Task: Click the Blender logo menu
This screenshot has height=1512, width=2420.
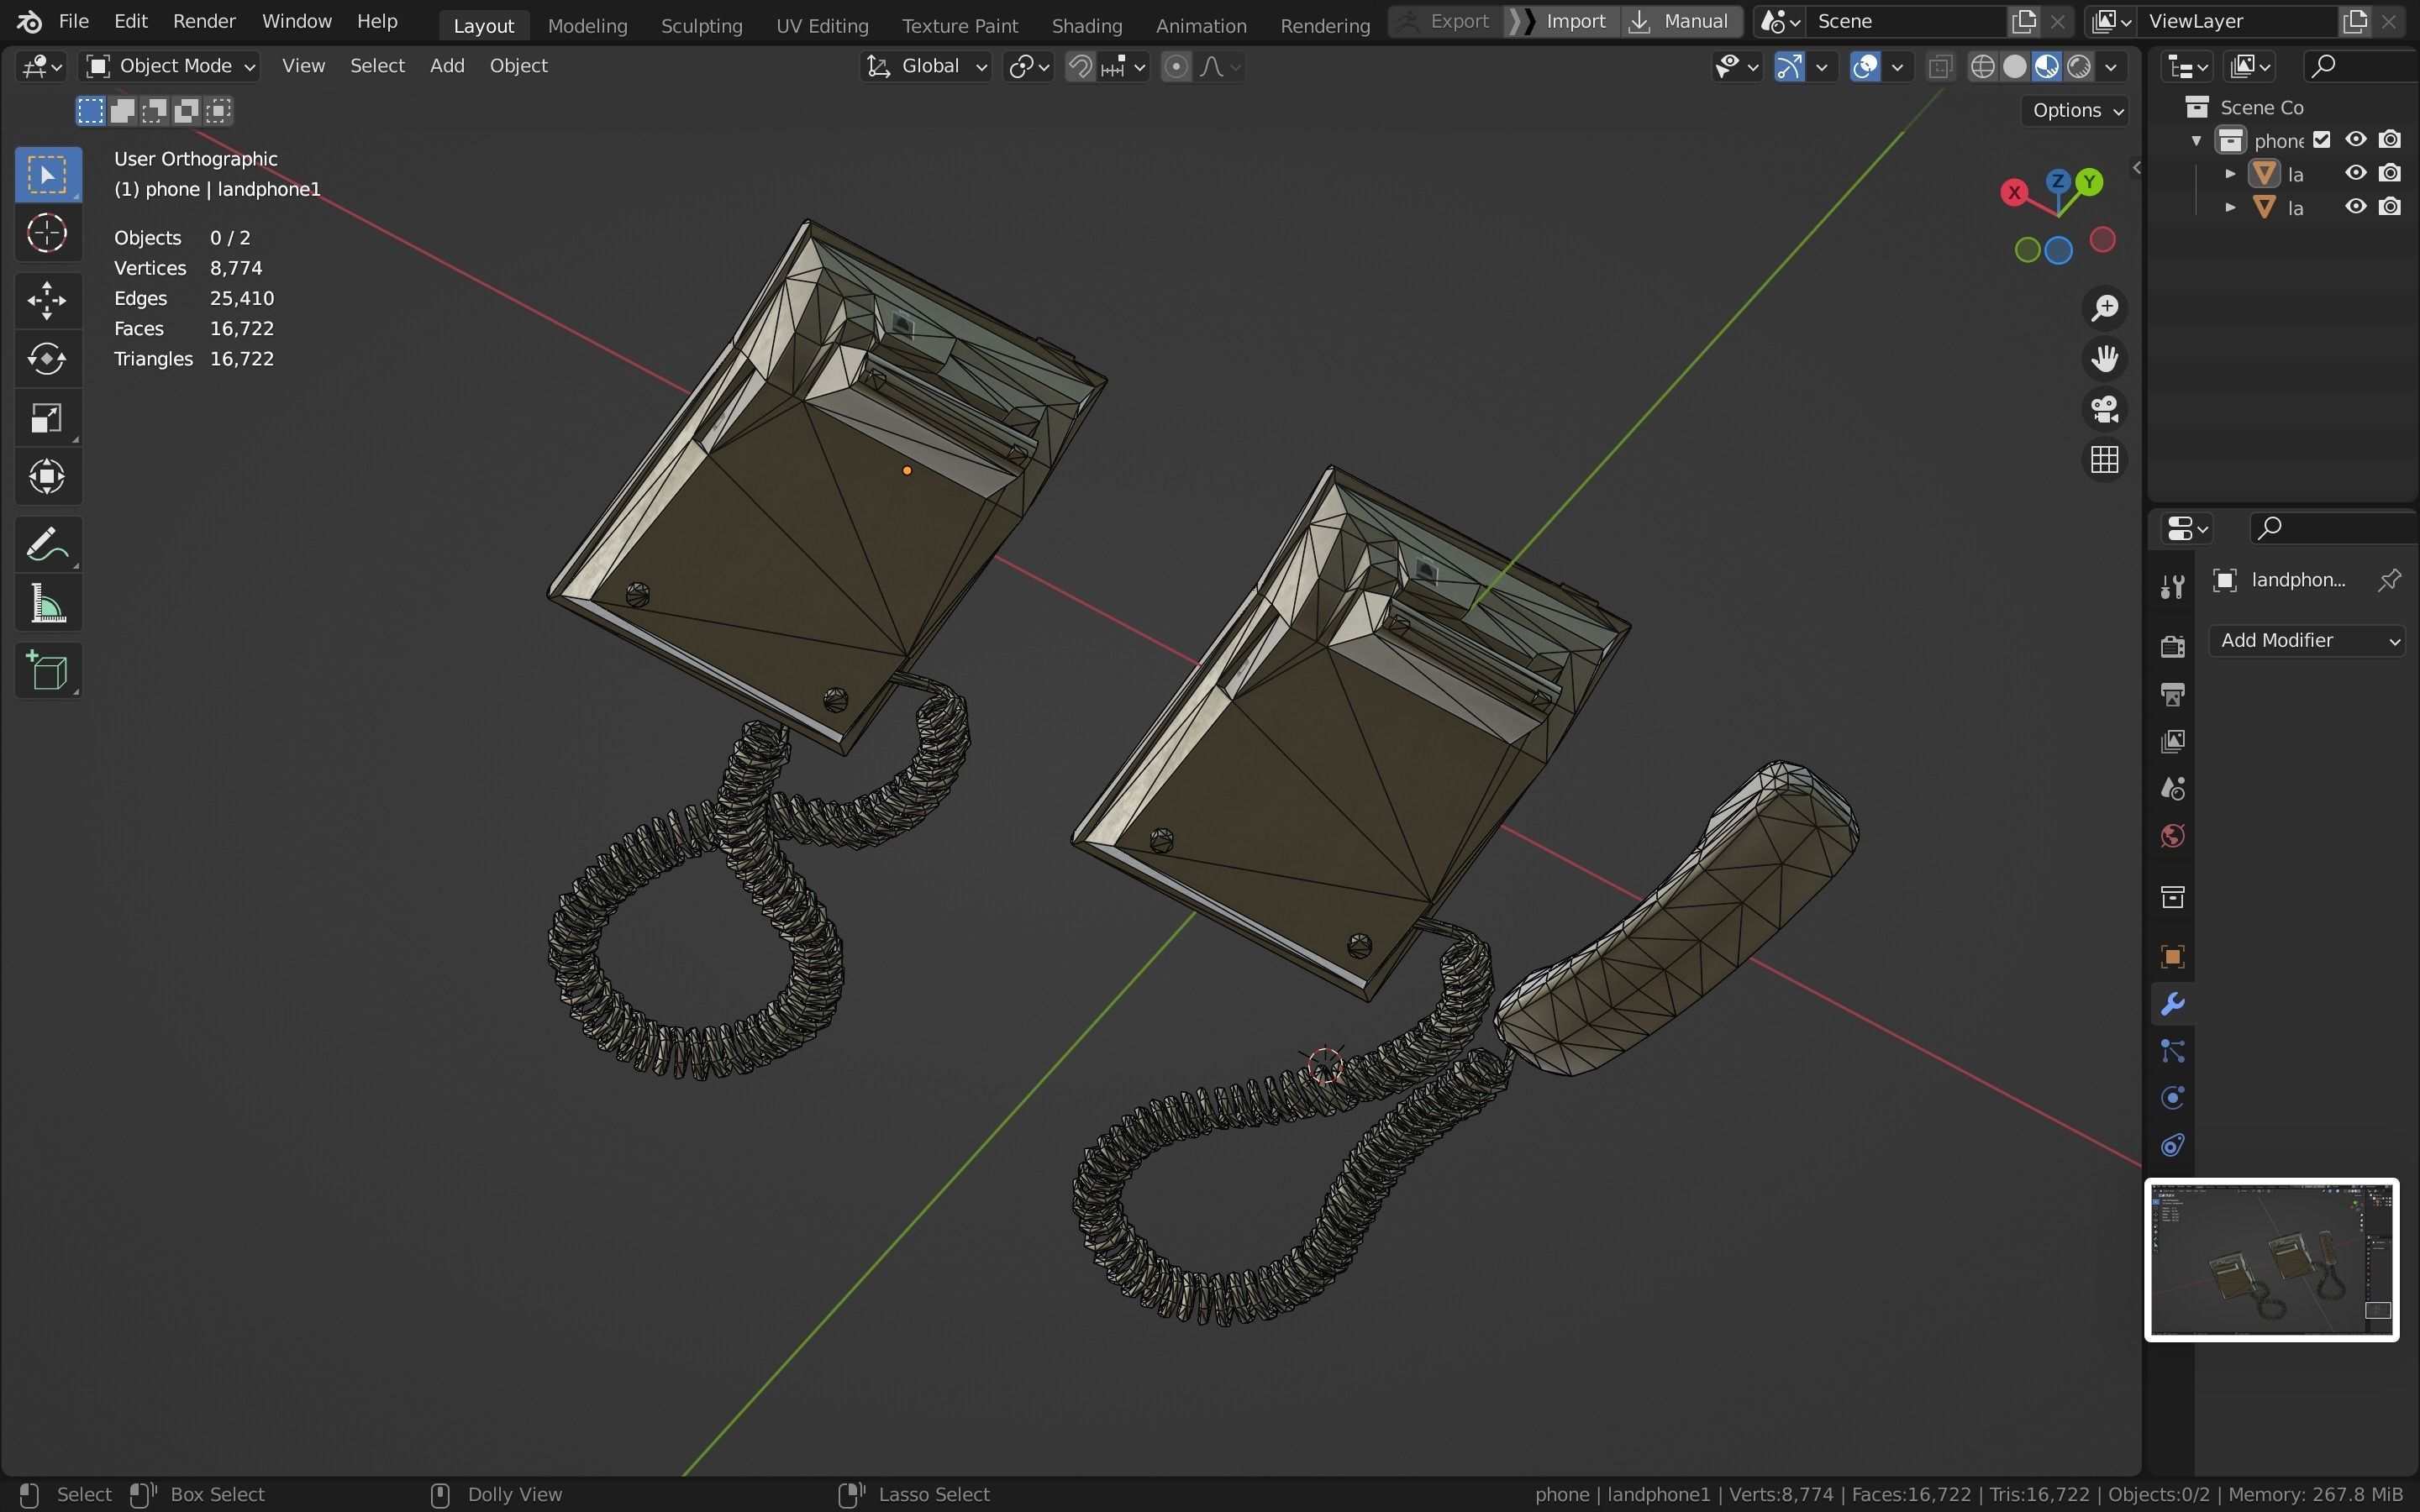Action: (x=29, y=21)
